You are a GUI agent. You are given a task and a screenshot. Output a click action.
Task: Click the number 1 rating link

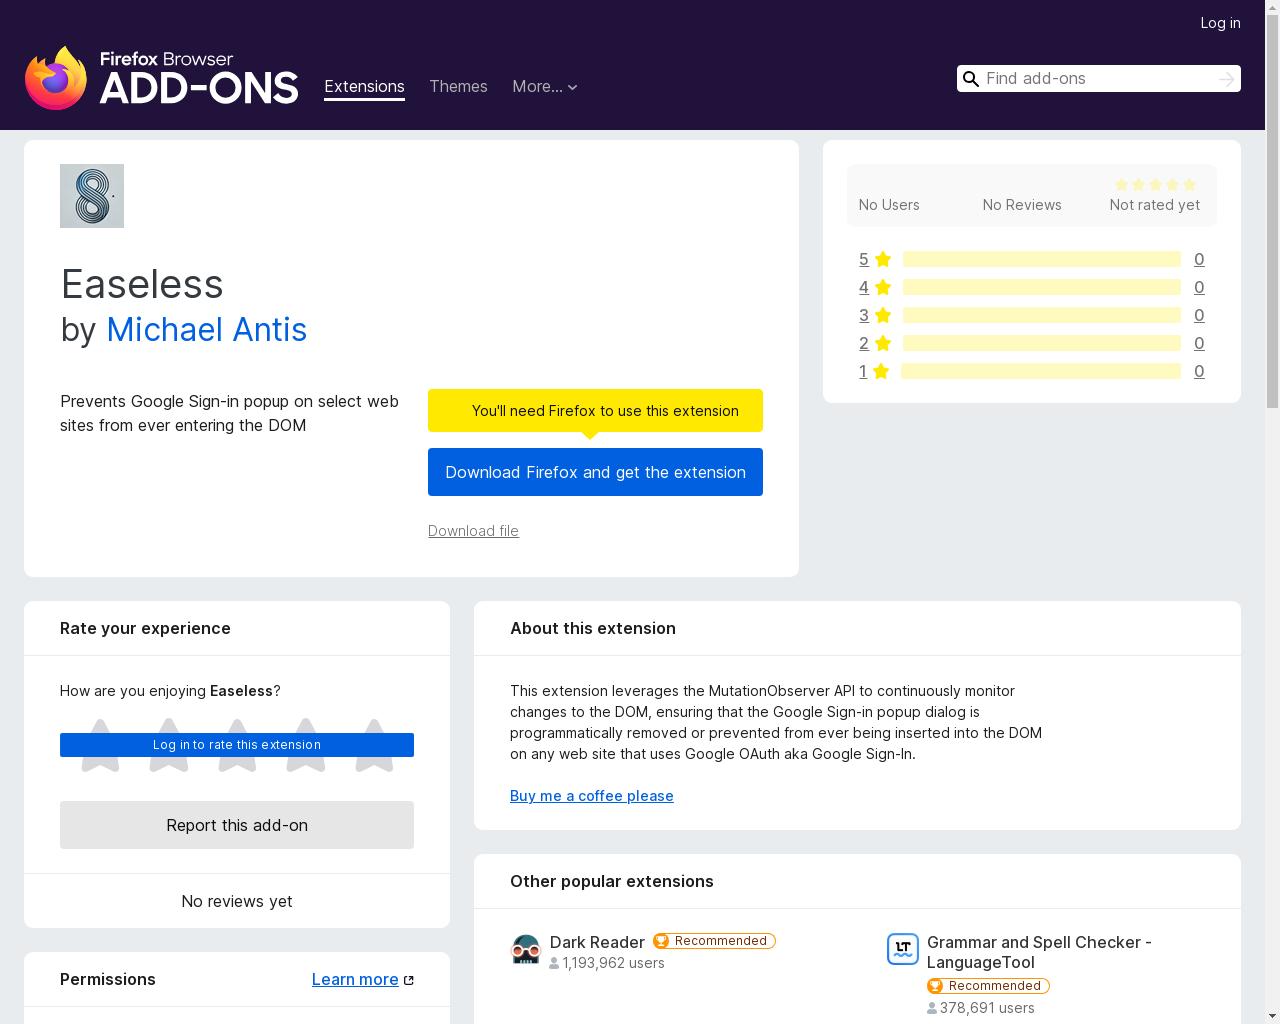863,371
